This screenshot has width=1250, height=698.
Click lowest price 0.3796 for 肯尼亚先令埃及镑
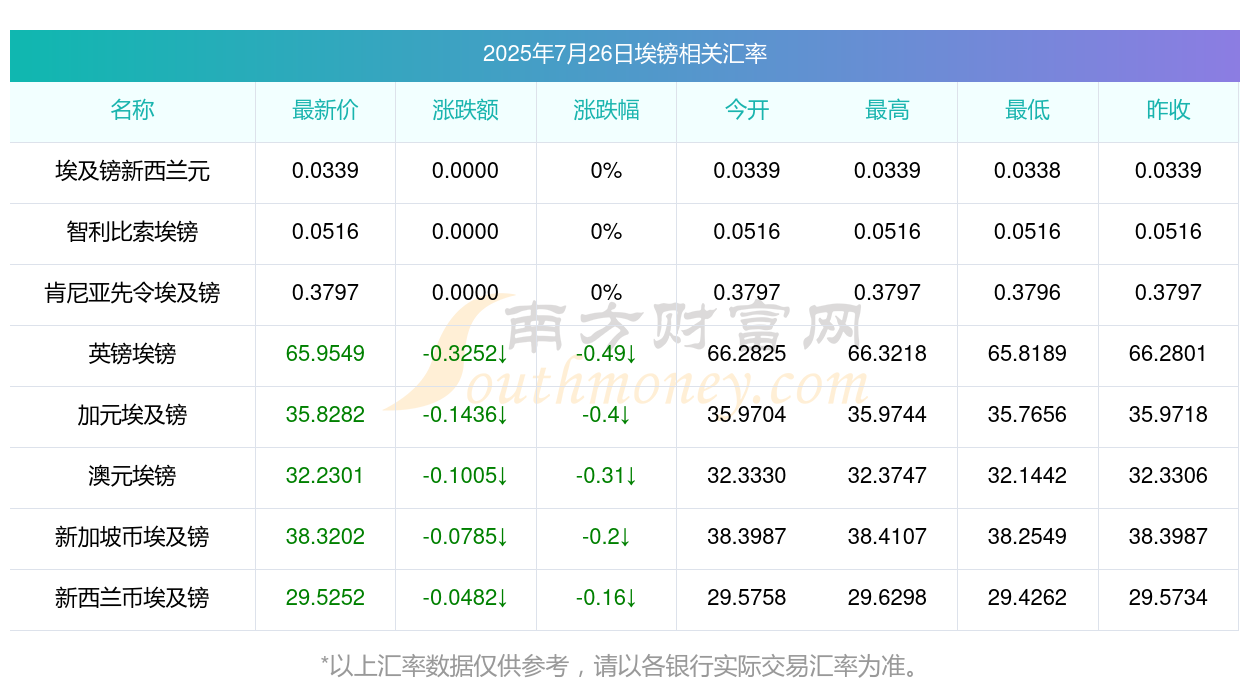1028,293
